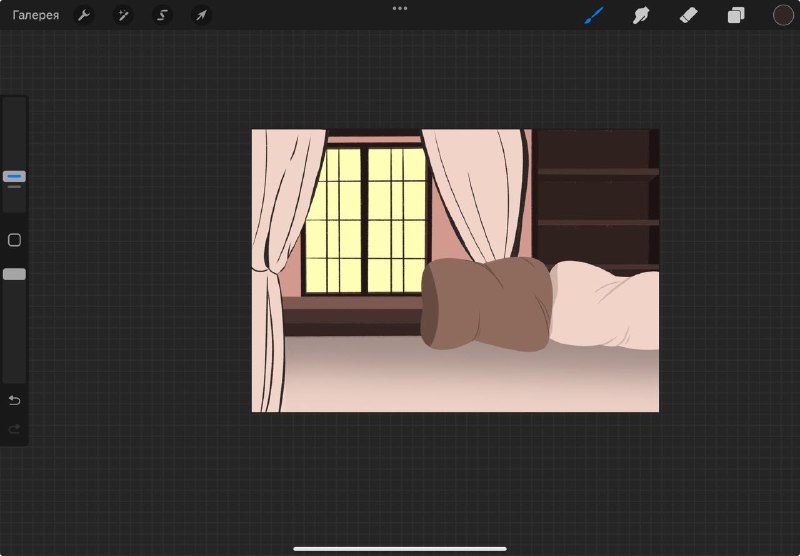Select the Eraser tool
Image resolution: width=800 pixels, height=556 pixels.
[688, 15]
